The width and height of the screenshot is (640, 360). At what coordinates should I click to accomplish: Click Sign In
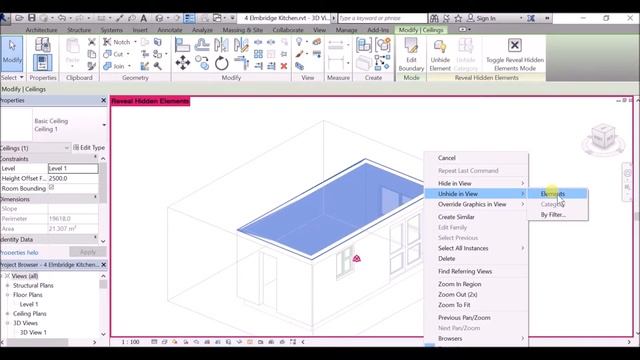486,18
